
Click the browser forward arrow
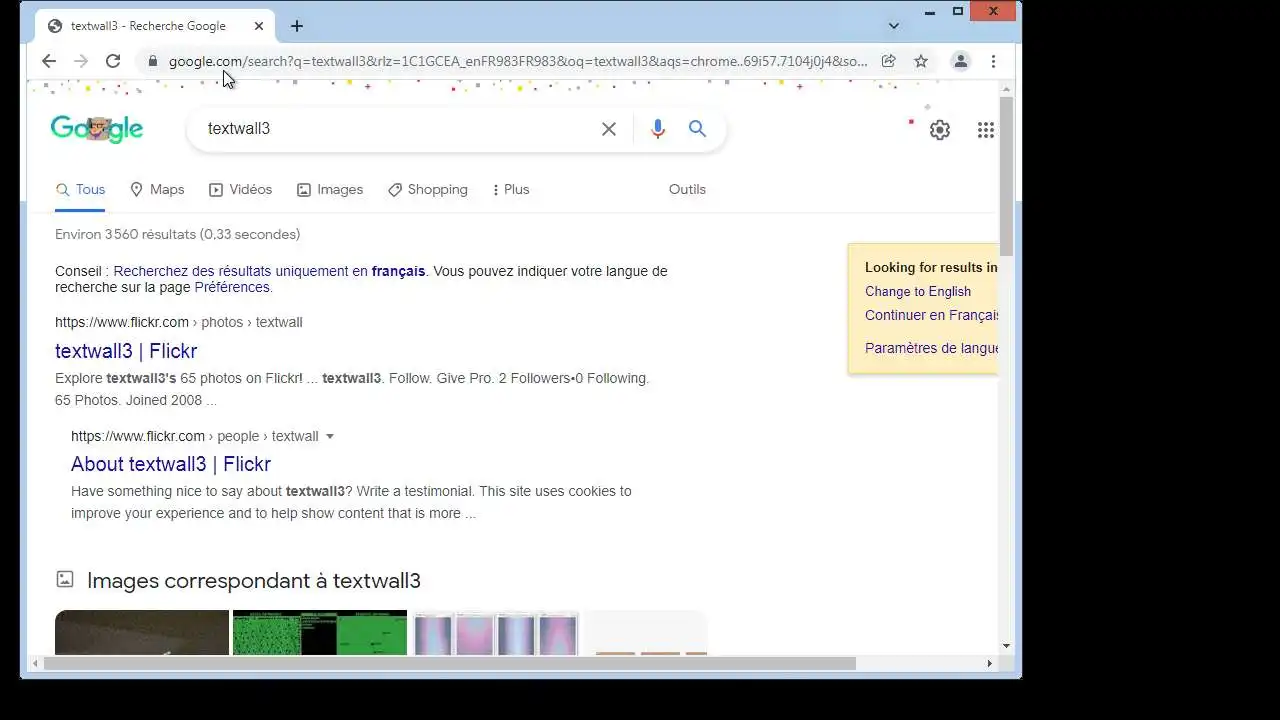[x=81, y=61]
